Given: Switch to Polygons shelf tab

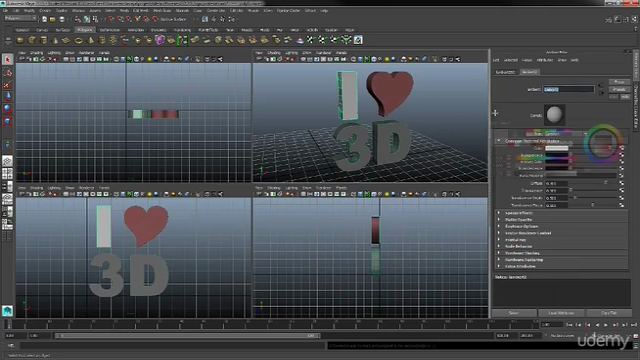Looking at the screenshot, I should click(85, 30).
